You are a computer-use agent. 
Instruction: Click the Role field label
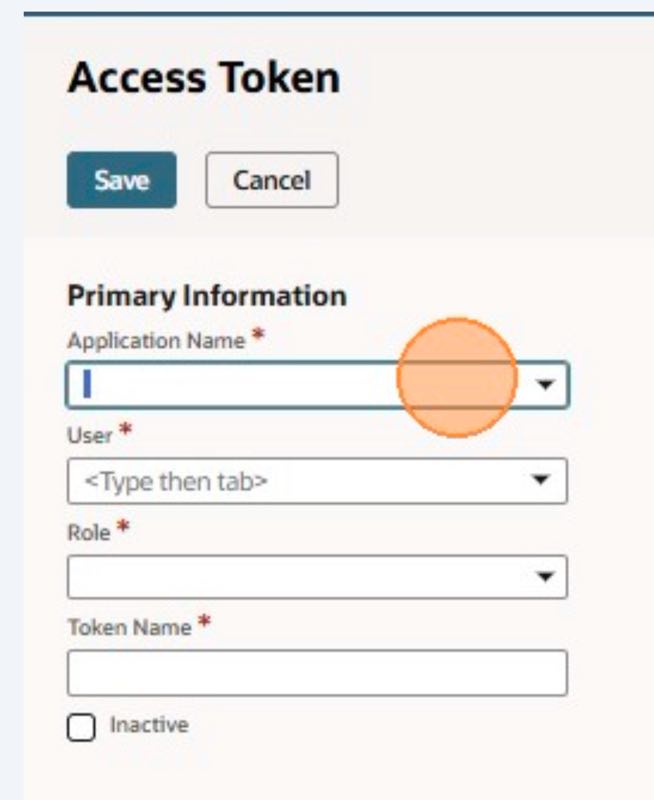coord(88,533)
